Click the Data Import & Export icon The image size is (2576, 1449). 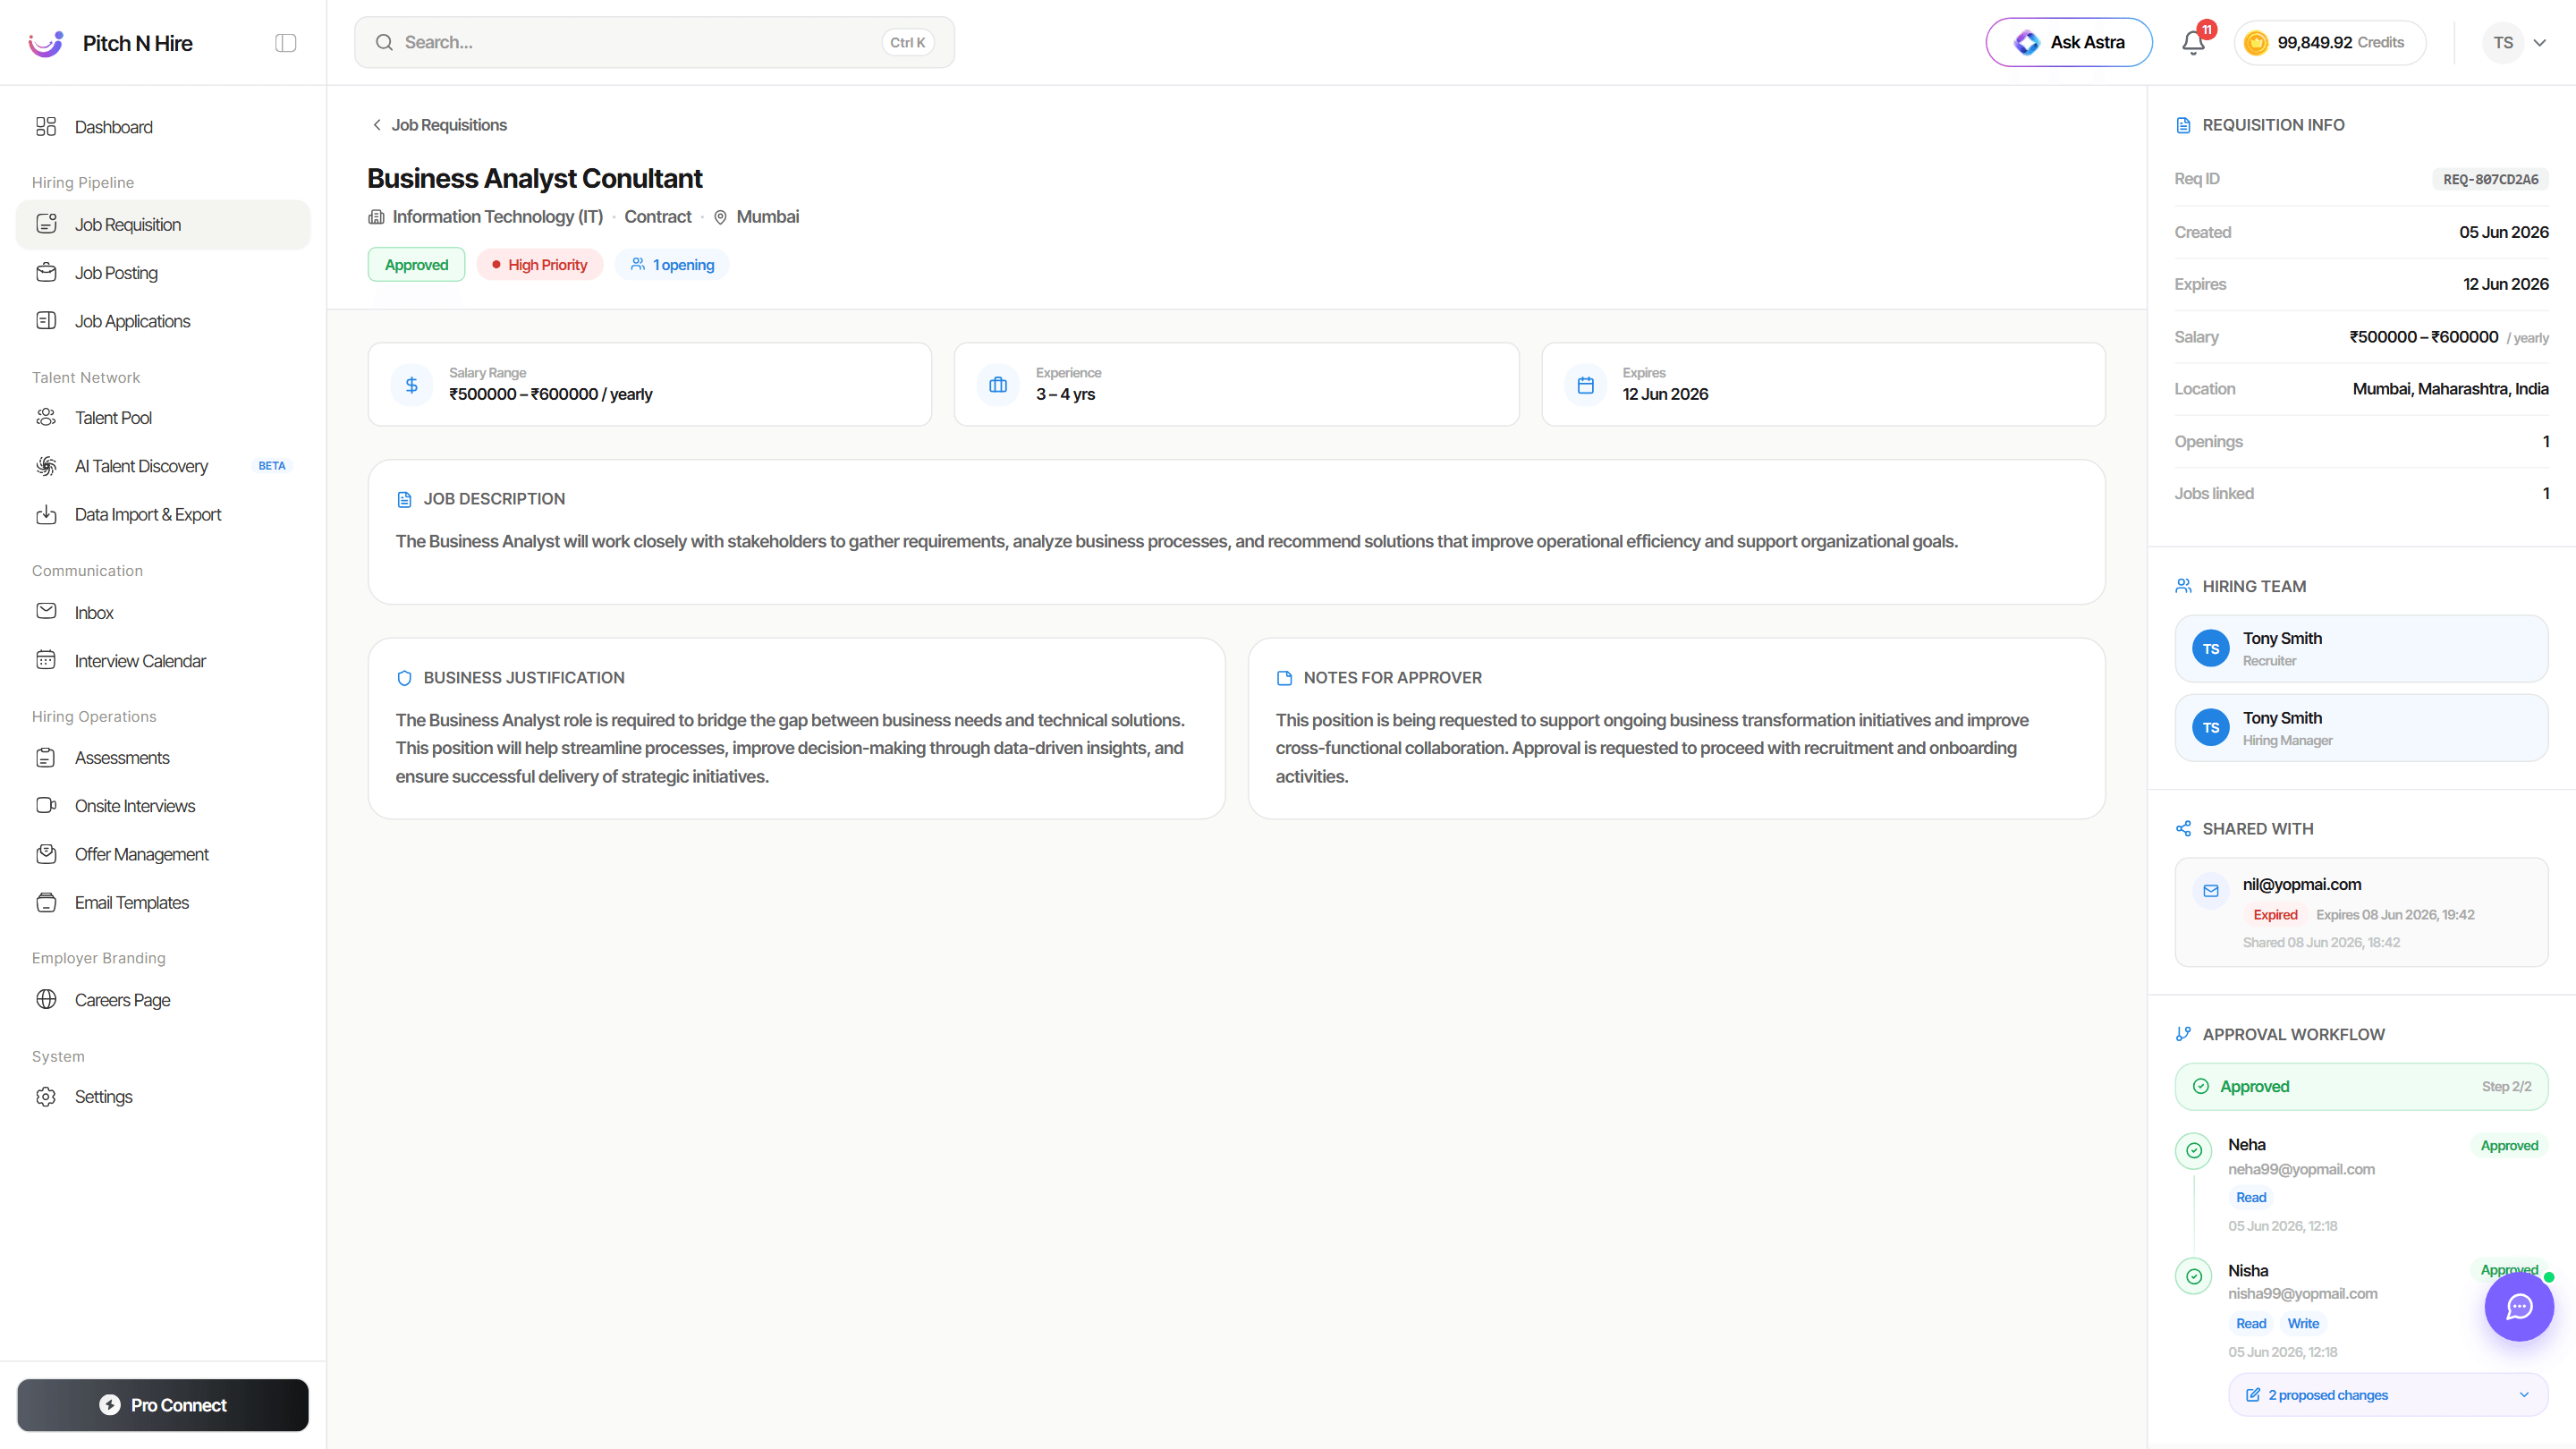46,515
